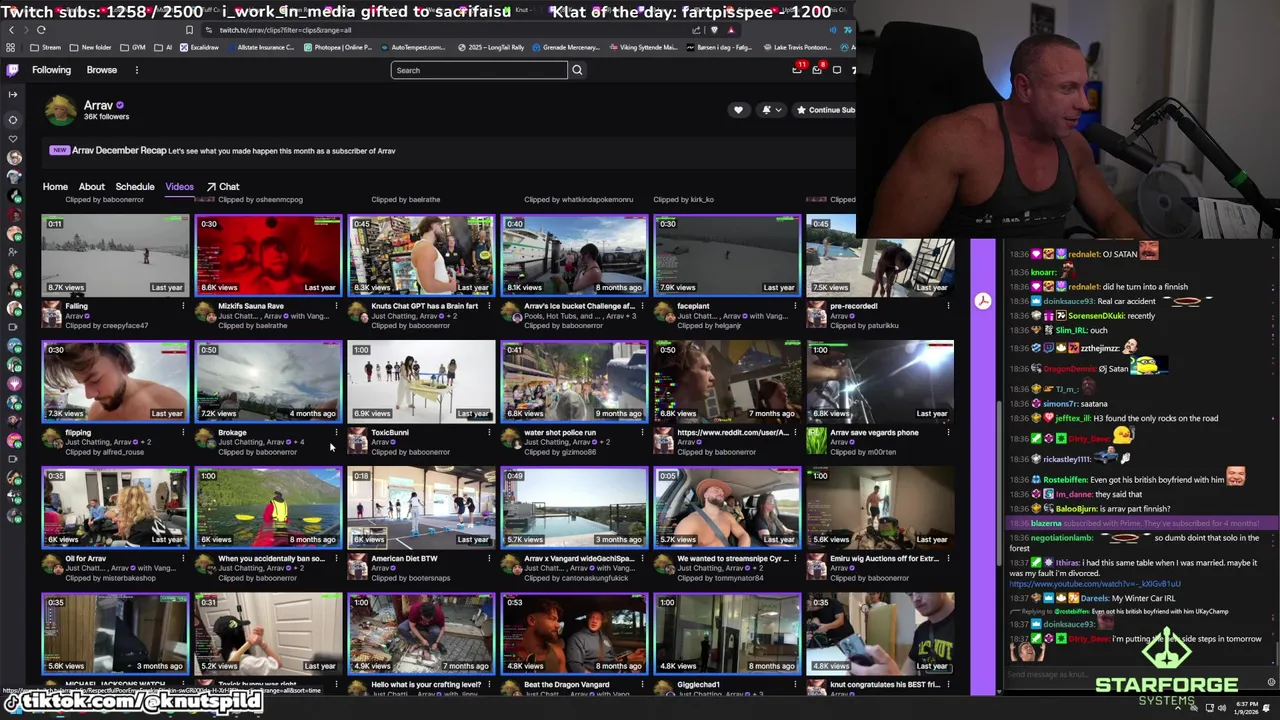Open options menu for water shot police run
This screenshot has width=1280, height=720.
click(x=642, y=432)
